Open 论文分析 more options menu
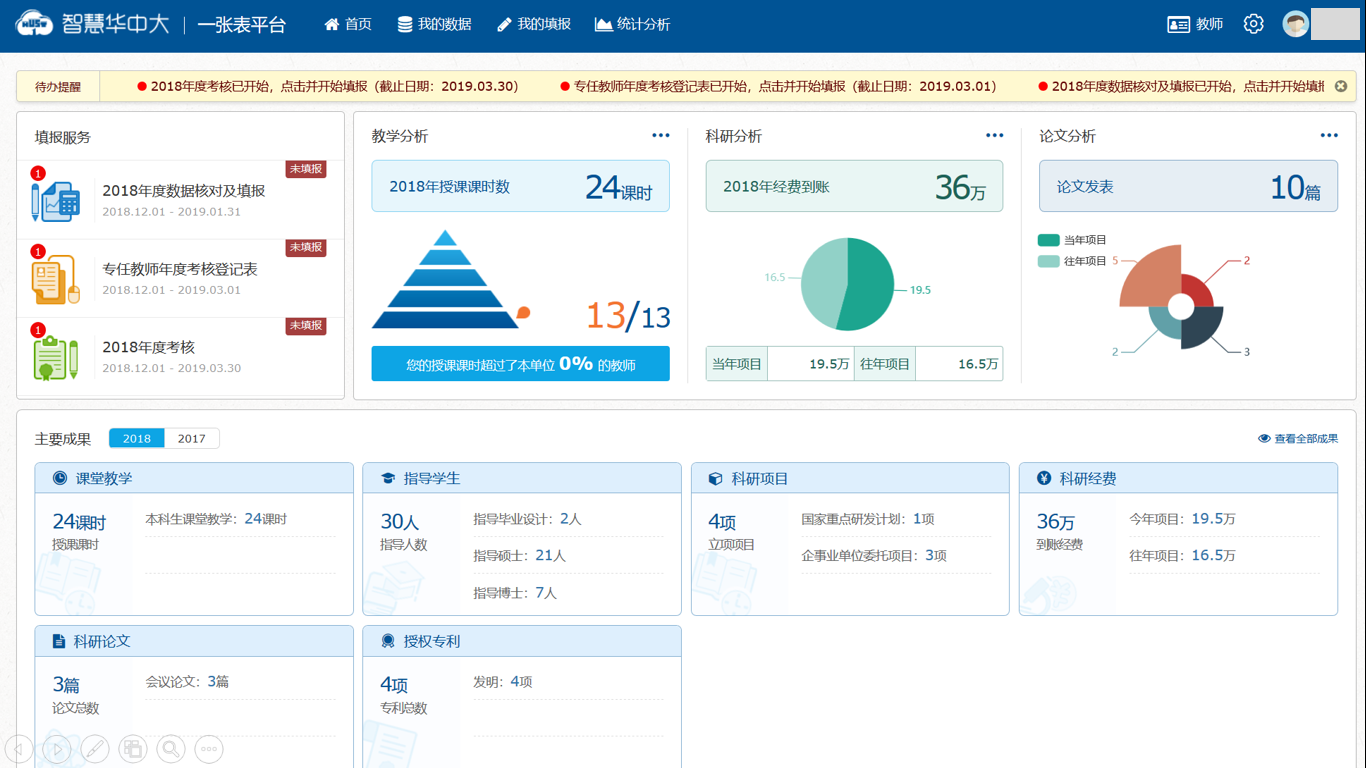 [x=1328, y=136]
